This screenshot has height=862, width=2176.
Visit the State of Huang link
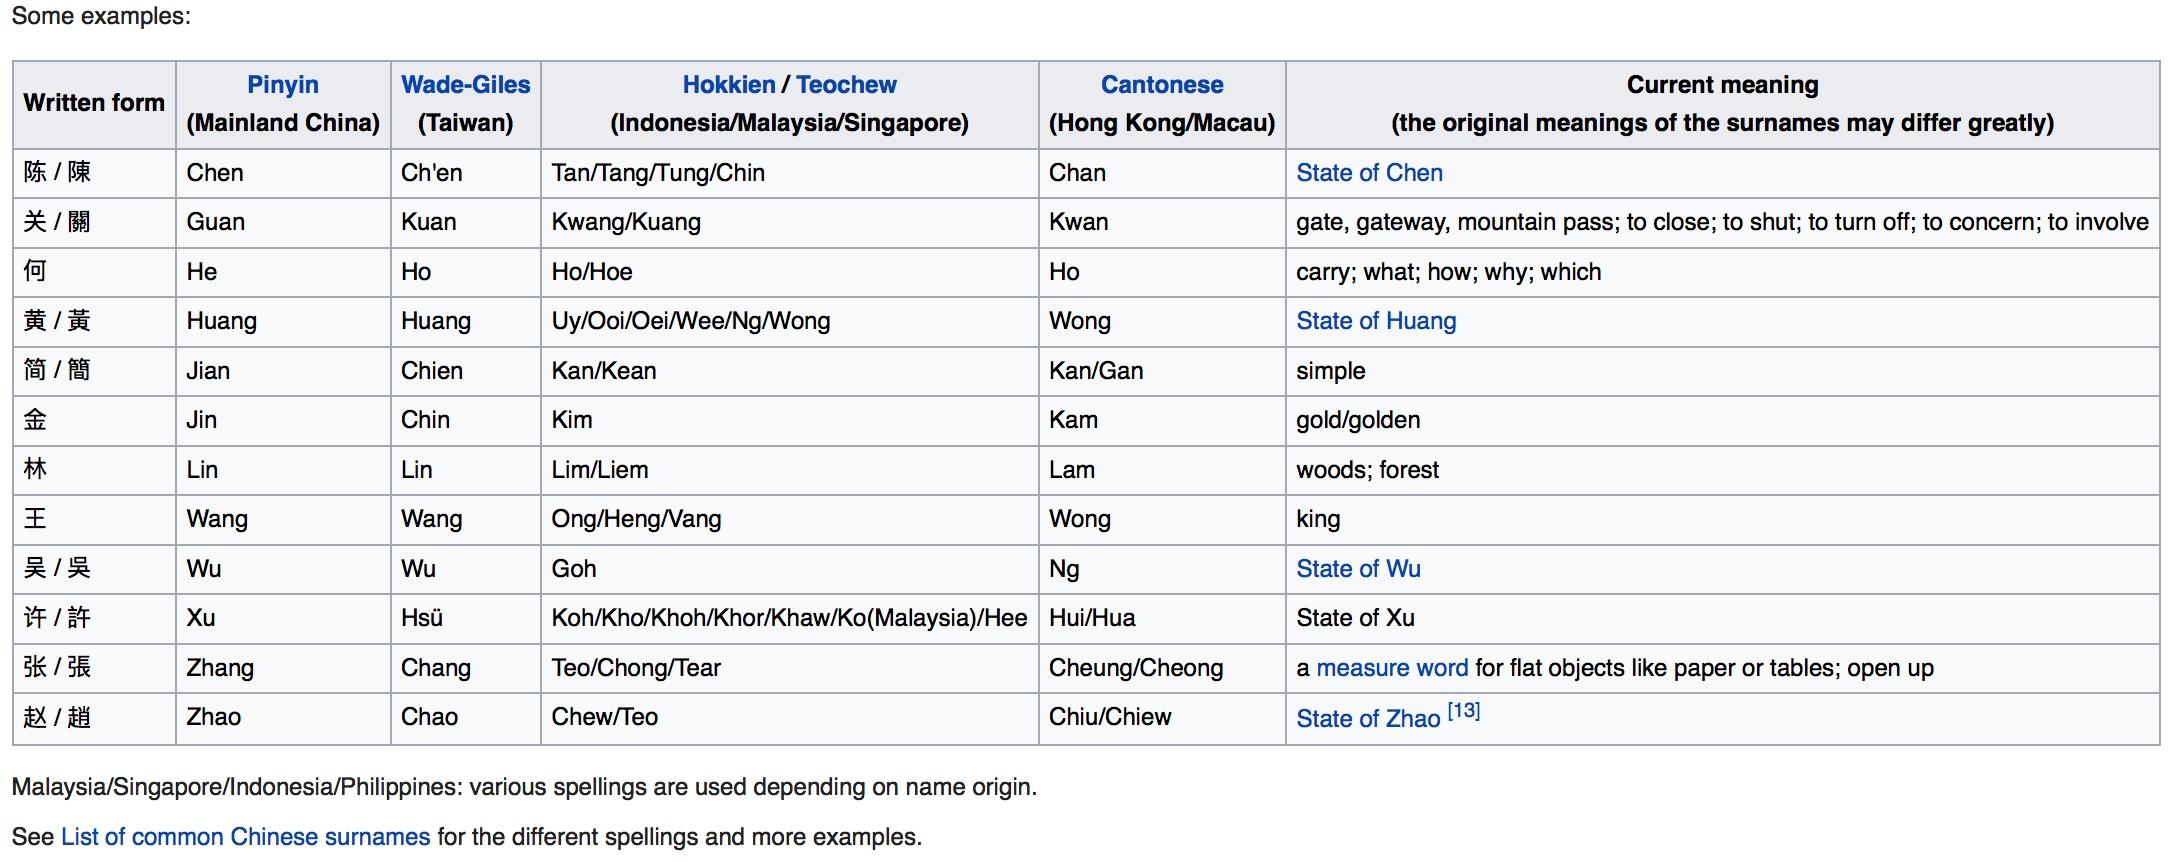pos(1376,321)
